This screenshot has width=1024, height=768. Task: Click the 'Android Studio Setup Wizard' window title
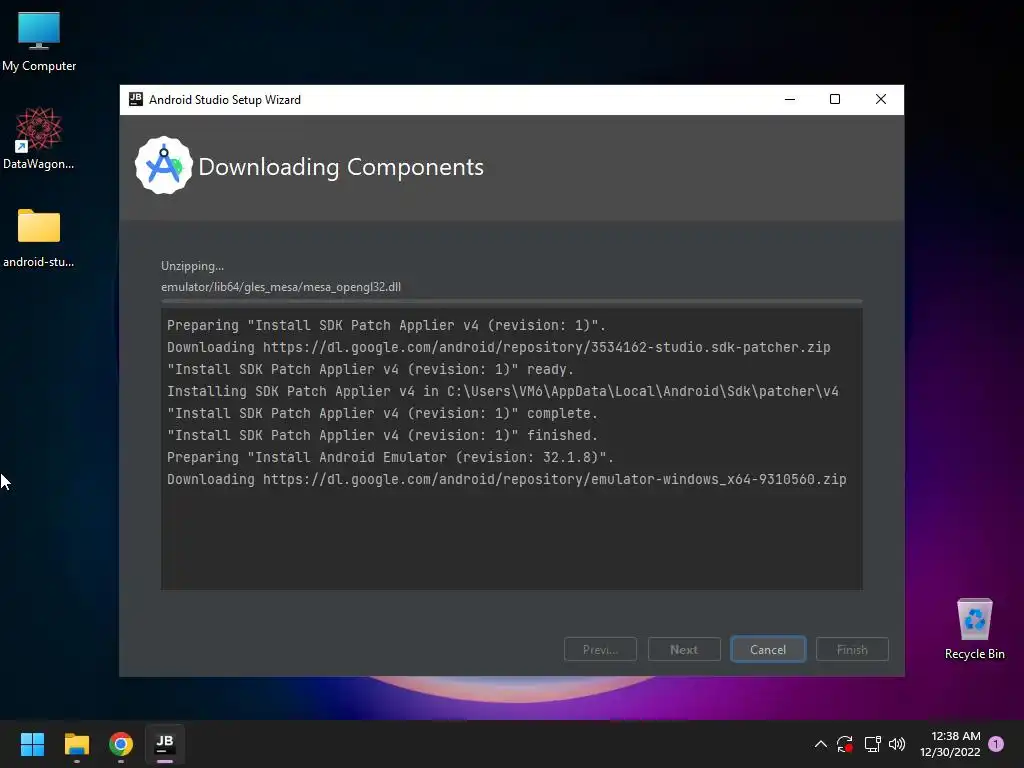(225, 99)
